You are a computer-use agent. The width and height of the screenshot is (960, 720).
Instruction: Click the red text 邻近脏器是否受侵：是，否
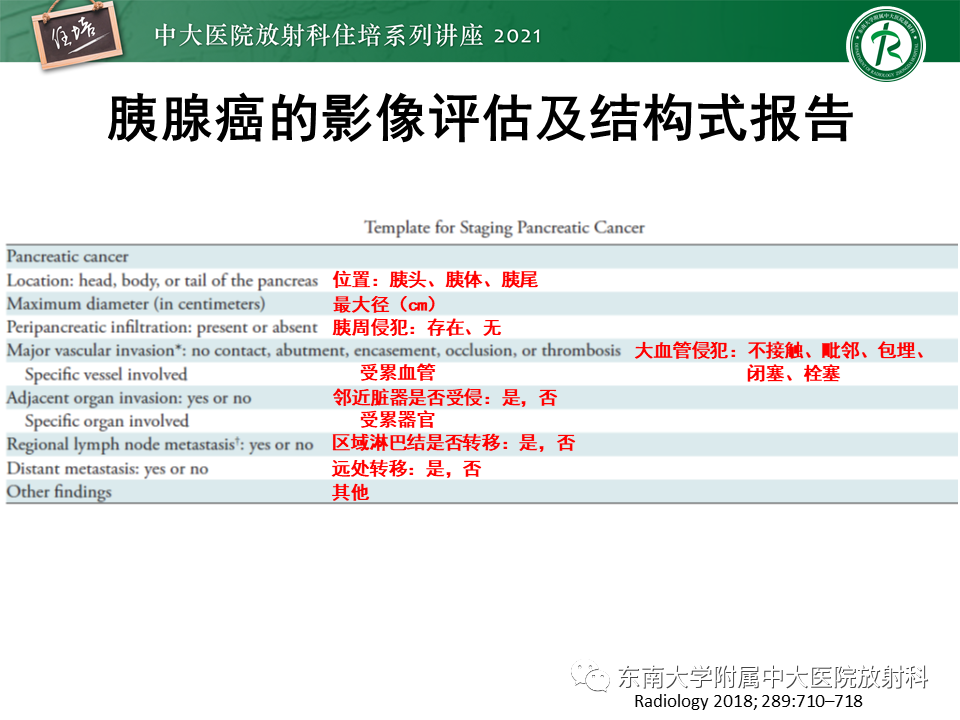coord(445,398)
